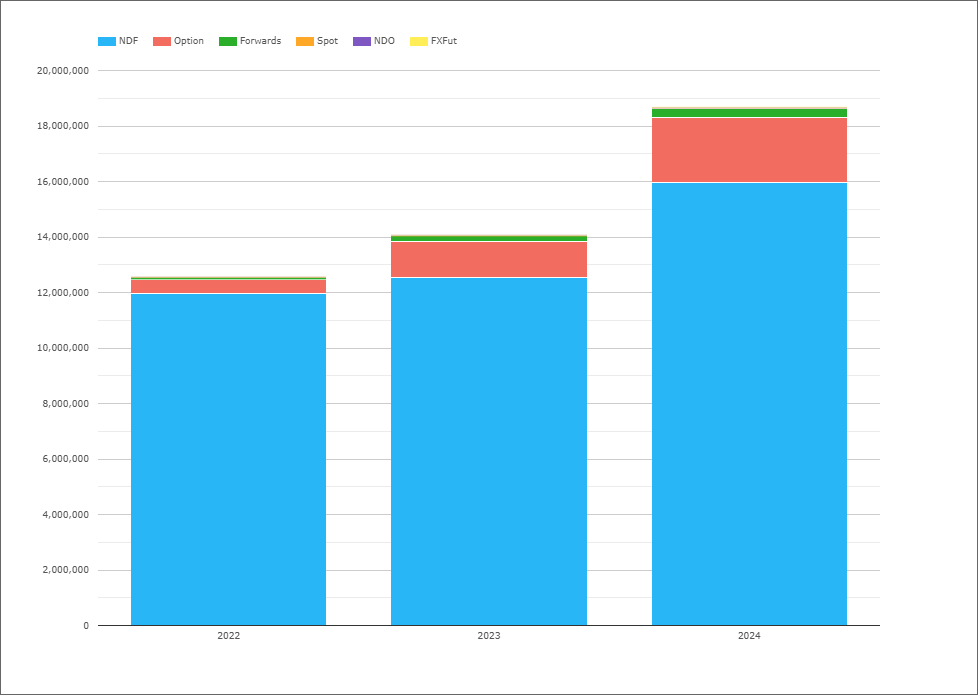The image size is (978, 695).
Task: Click the orange Spot legend swatch
Action: click(305, 41)
